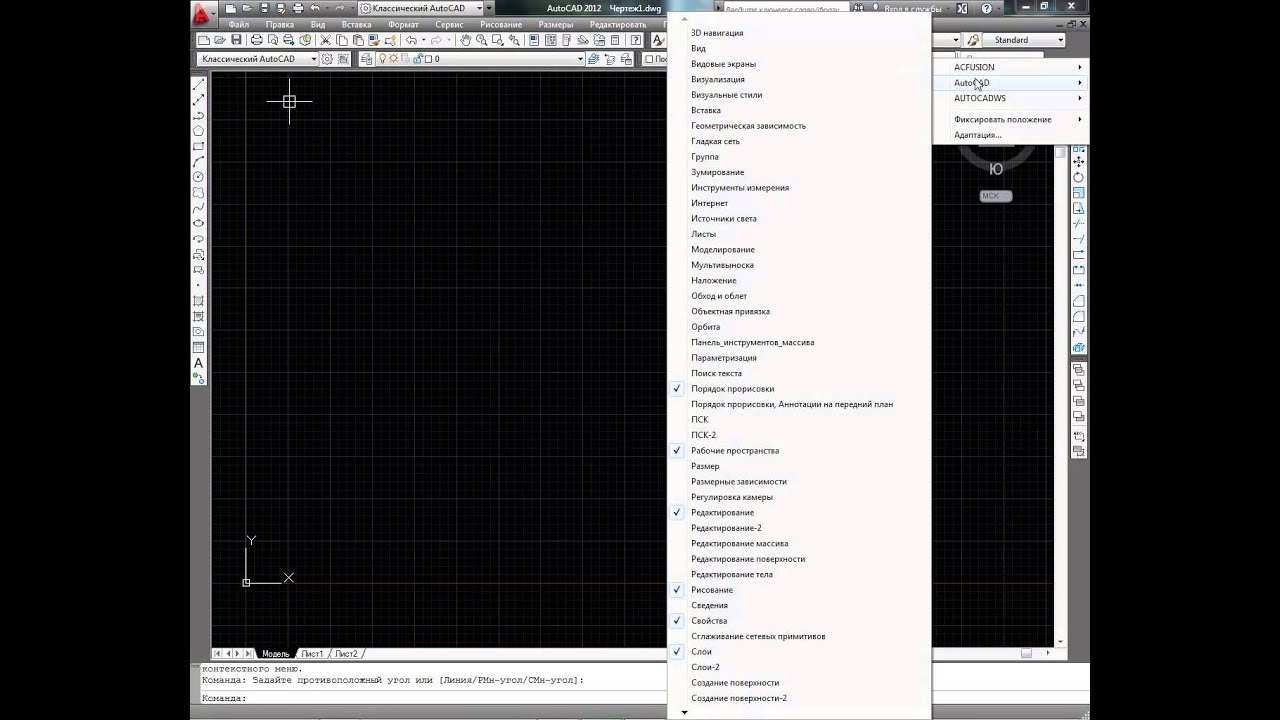Screen dimensions: 1280x720
Task: Select the Polygon draw tool
Action: coord(198,130)
